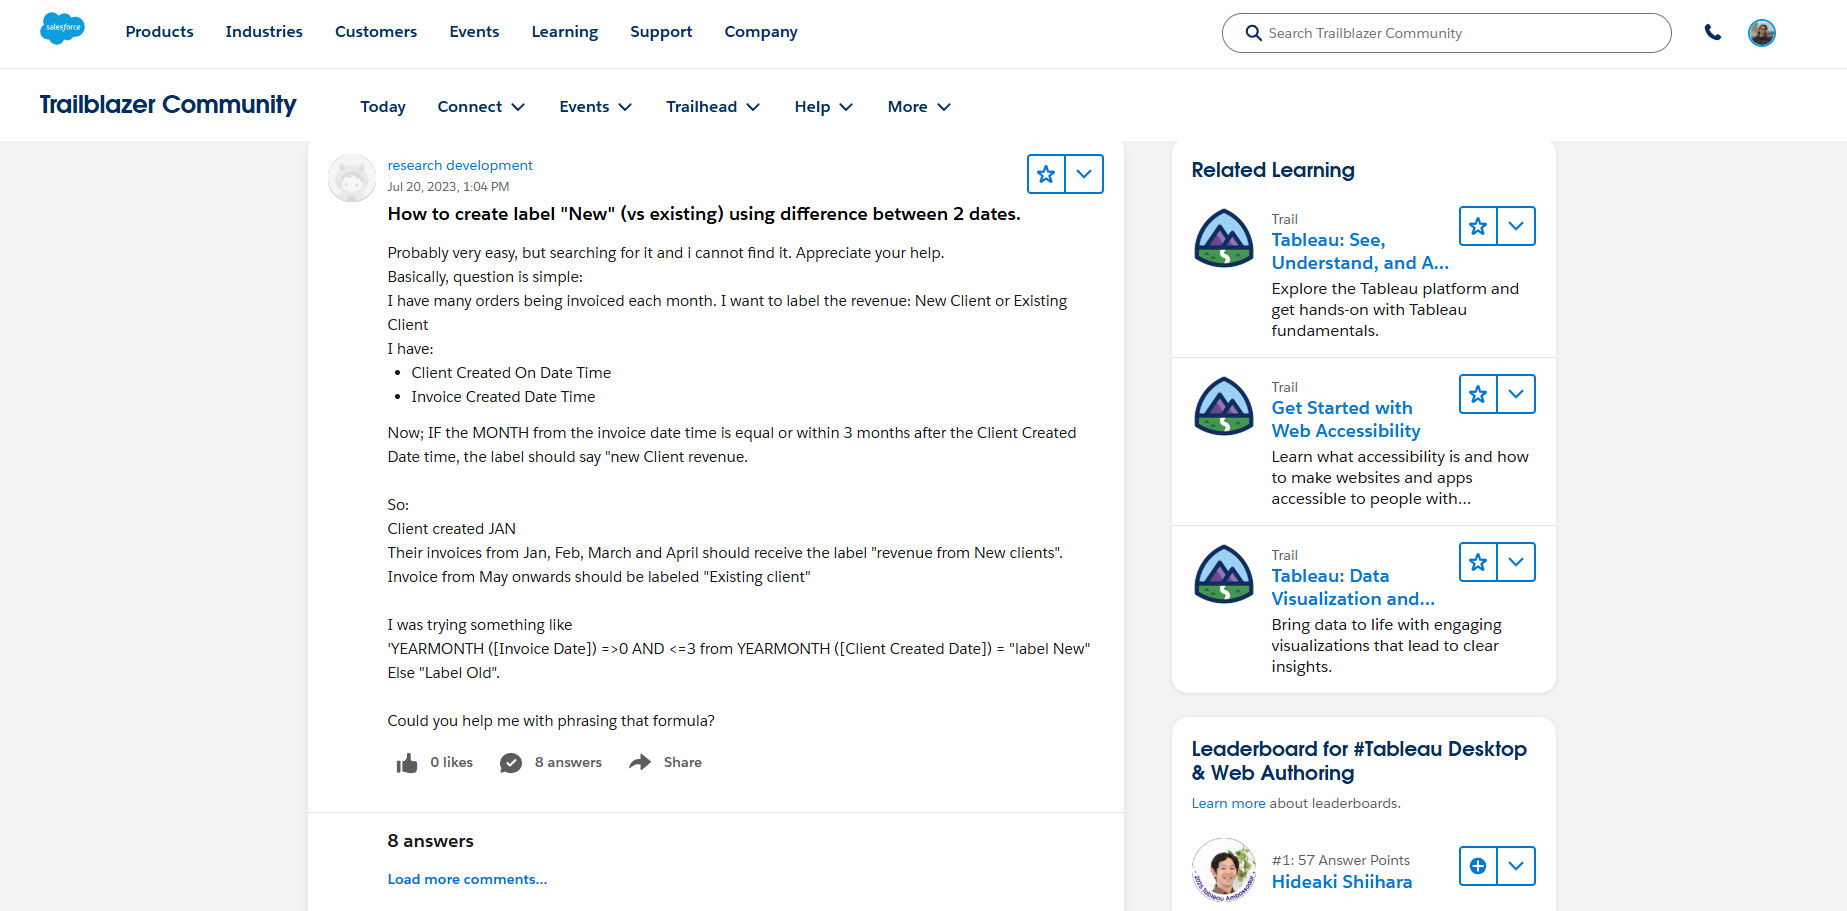
Task: Open the Products menu
Action: 160,32
